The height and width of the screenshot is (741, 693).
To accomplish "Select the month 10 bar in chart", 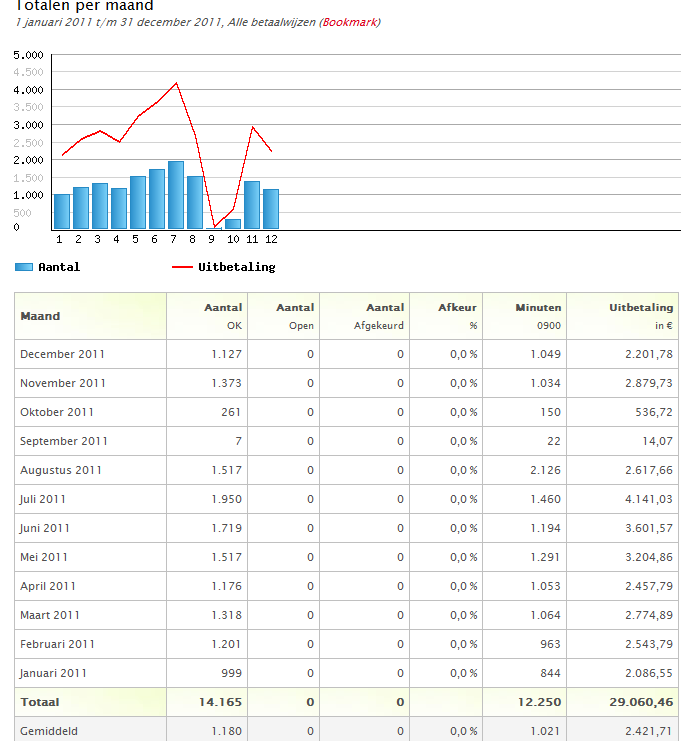I will click(x=233, y=224).
